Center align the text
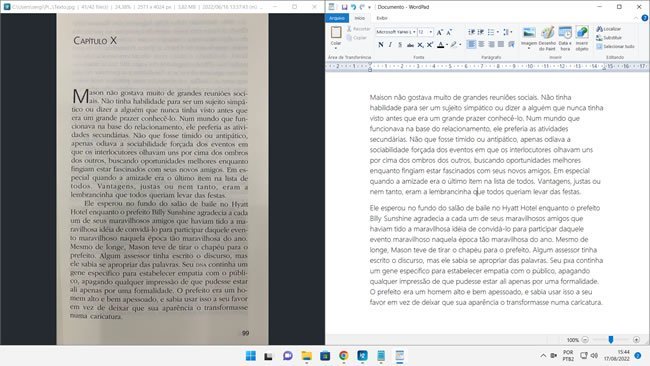This screenshot has height=366, width=650. coord(481,44)
